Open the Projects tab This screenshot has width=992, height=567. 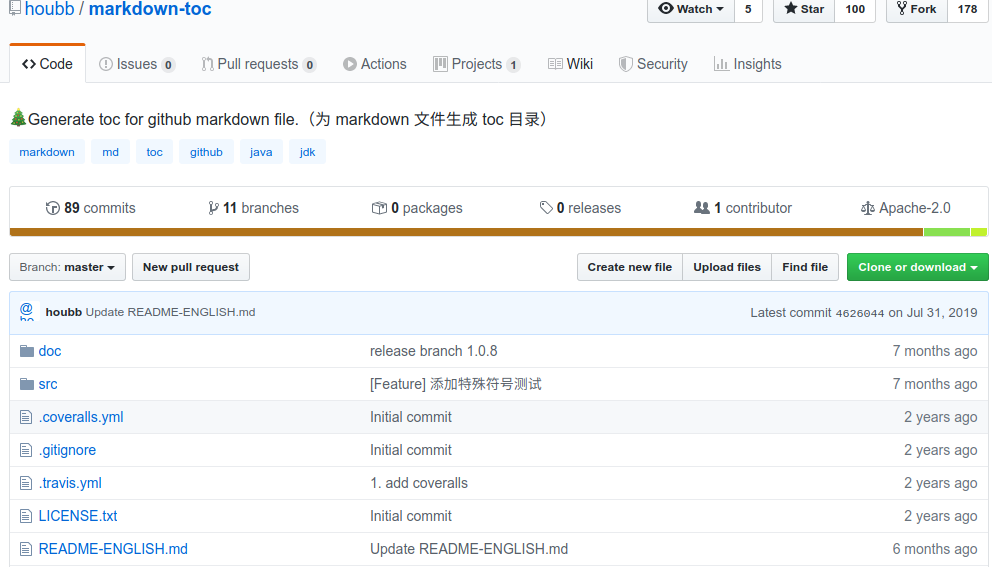click(x=476, y=64)
